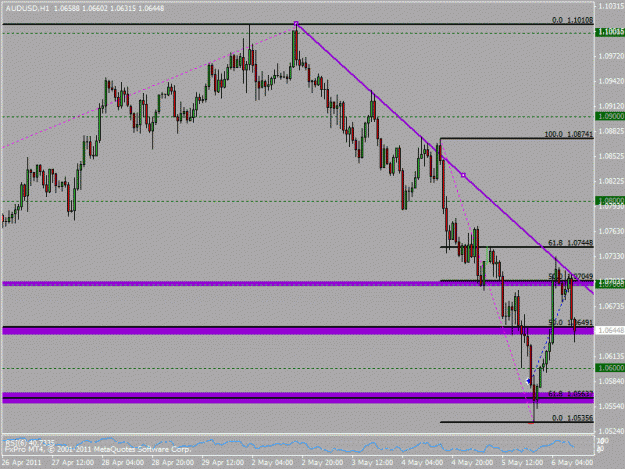Click the AUDUSD,H1 chart title text
This screenshot has height=469, width=625.
[x=27, y=8]
